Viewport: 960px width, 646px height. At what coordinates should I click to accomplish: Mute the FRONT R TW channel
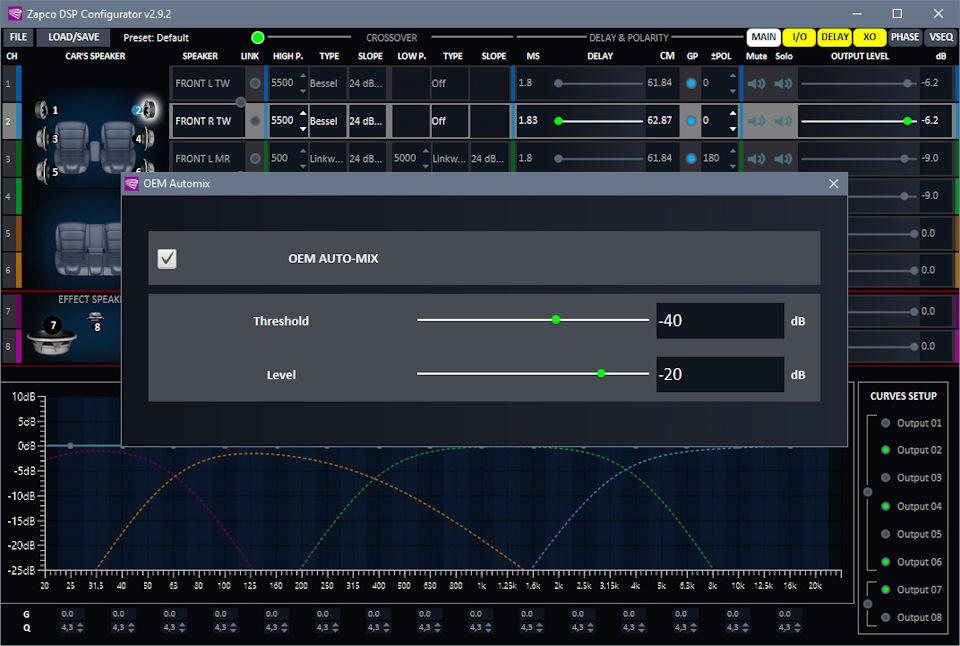(757, 121)
